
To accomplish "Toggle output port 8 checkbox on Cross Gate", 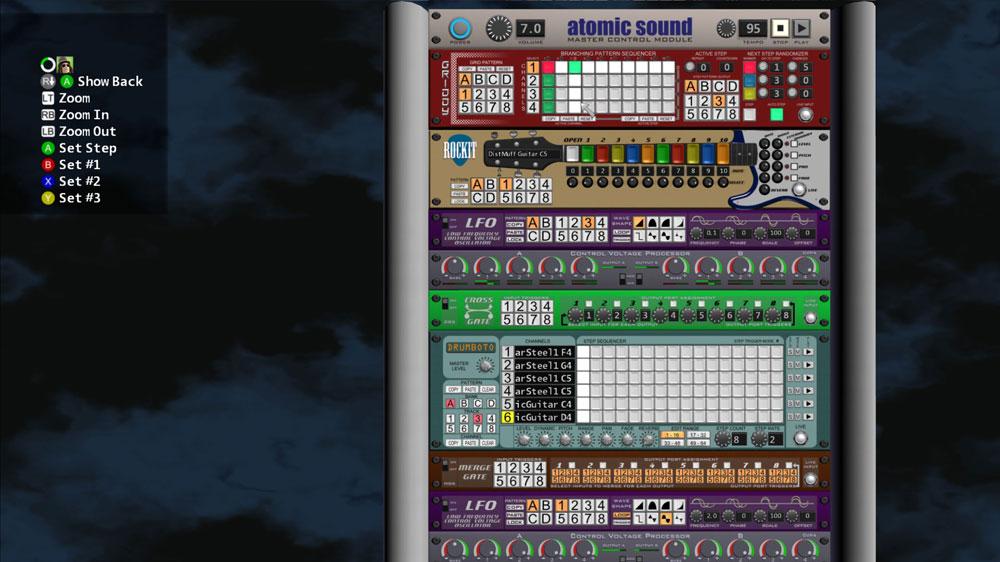I will [x=786, y=304].
